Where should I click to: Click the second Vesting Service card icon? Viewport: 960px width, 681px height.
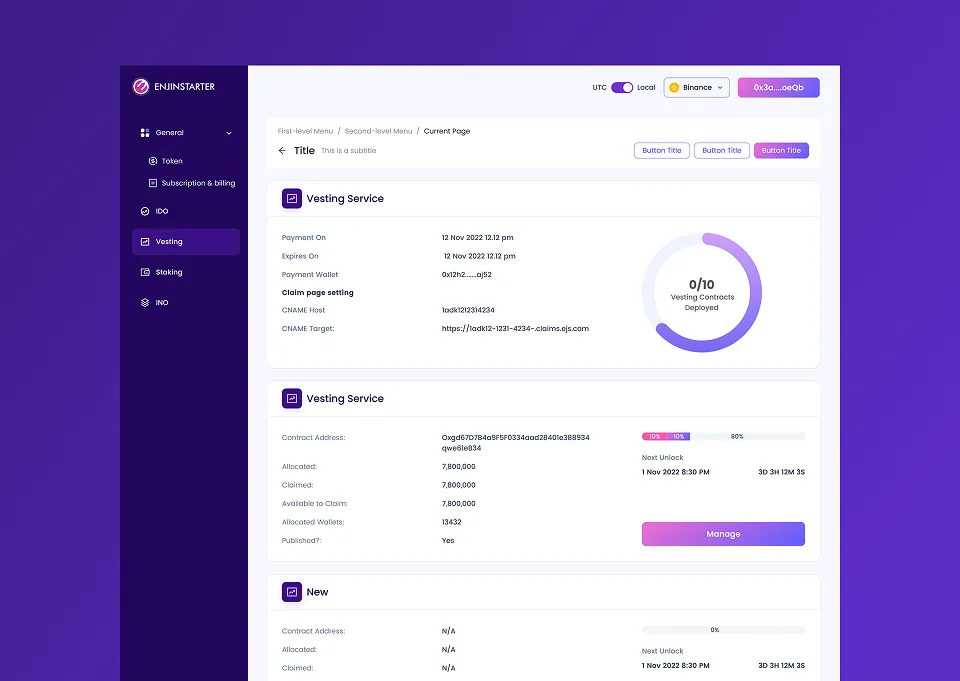tap(292, 399)
